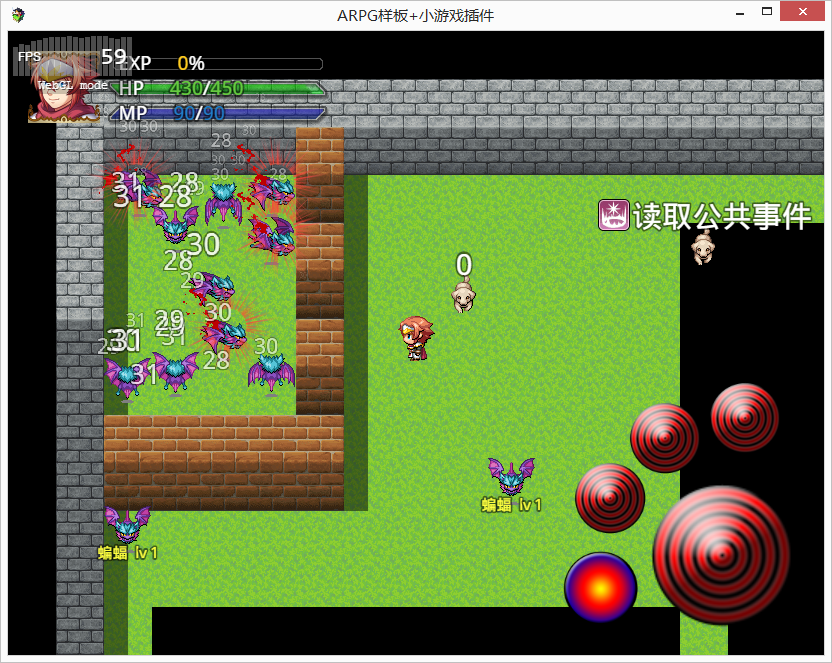Tap the topmost small red ring button
This screenshot has height=663, width=832.
coord(744,417)
